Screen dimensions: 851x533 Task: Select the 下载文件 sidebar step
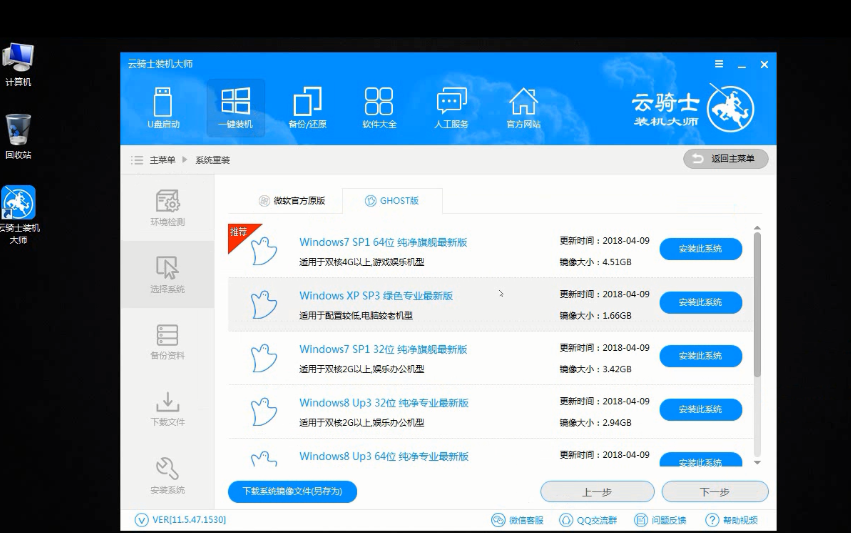(167, 409)
